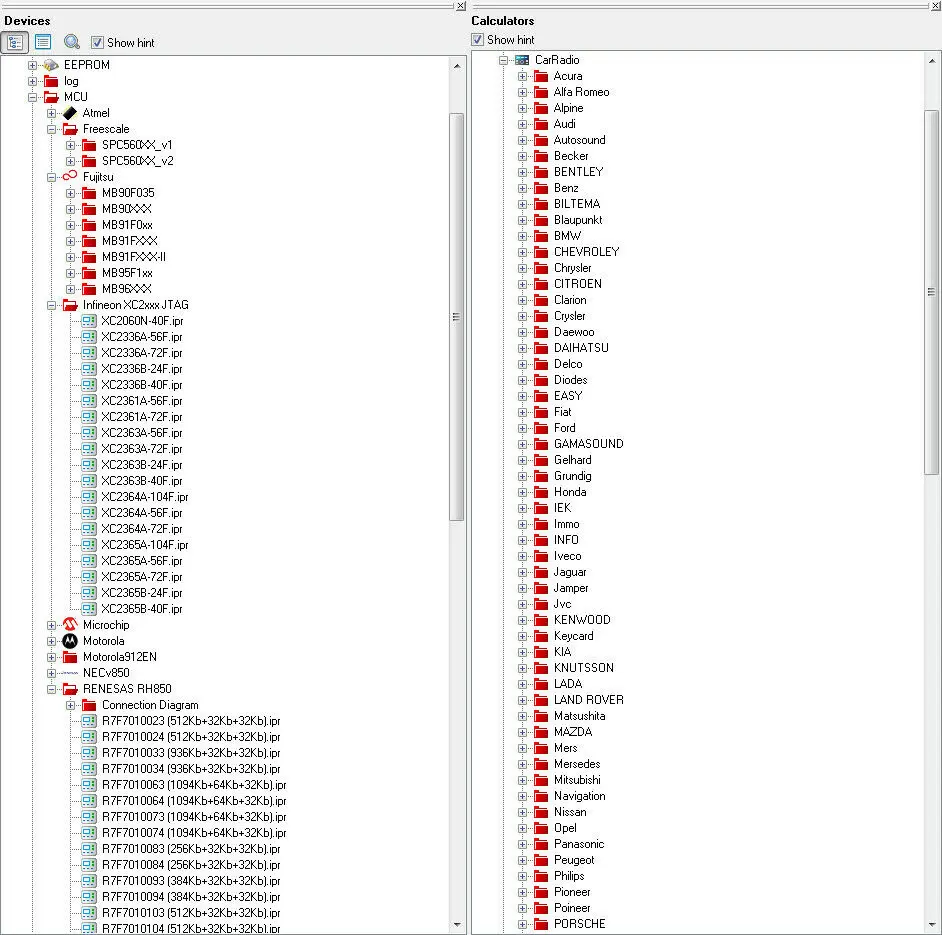942x935 pixels.
Task: Select the Grundig entry
Action: tap(573, 476)
